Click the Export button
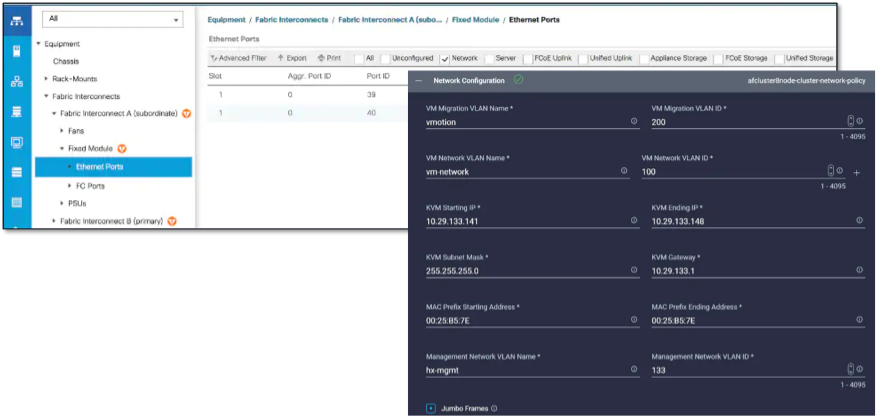The width and height of the screenshot is (879, 418). click(291, 58)
